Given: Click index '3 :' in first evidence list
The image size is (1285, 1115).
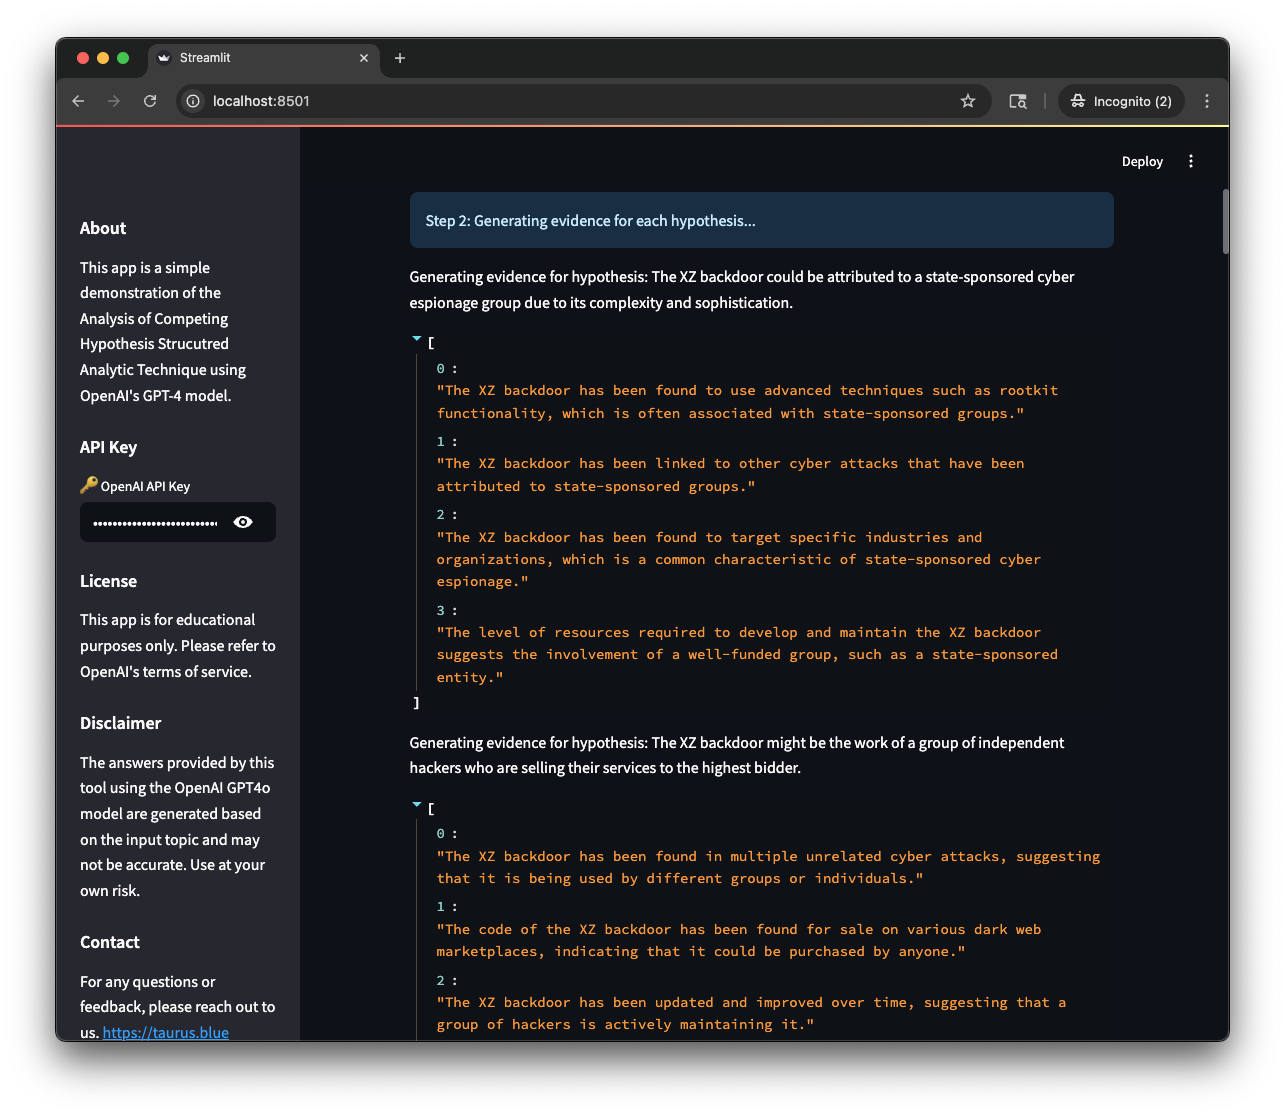Looking at the screenshot, I should pyautogui.click(x=446, y=610).
